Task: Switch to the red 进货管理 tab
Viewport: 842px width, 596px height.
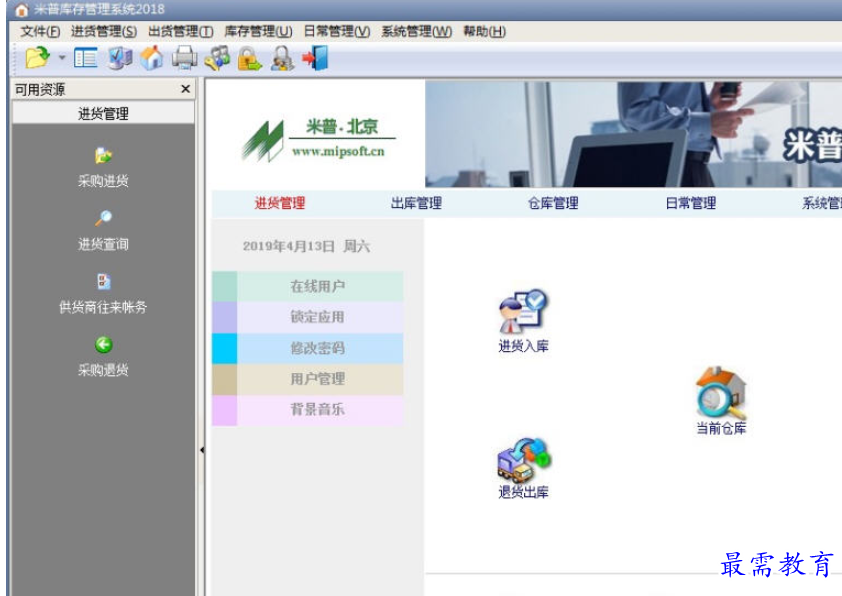Action: pos(280,203)
